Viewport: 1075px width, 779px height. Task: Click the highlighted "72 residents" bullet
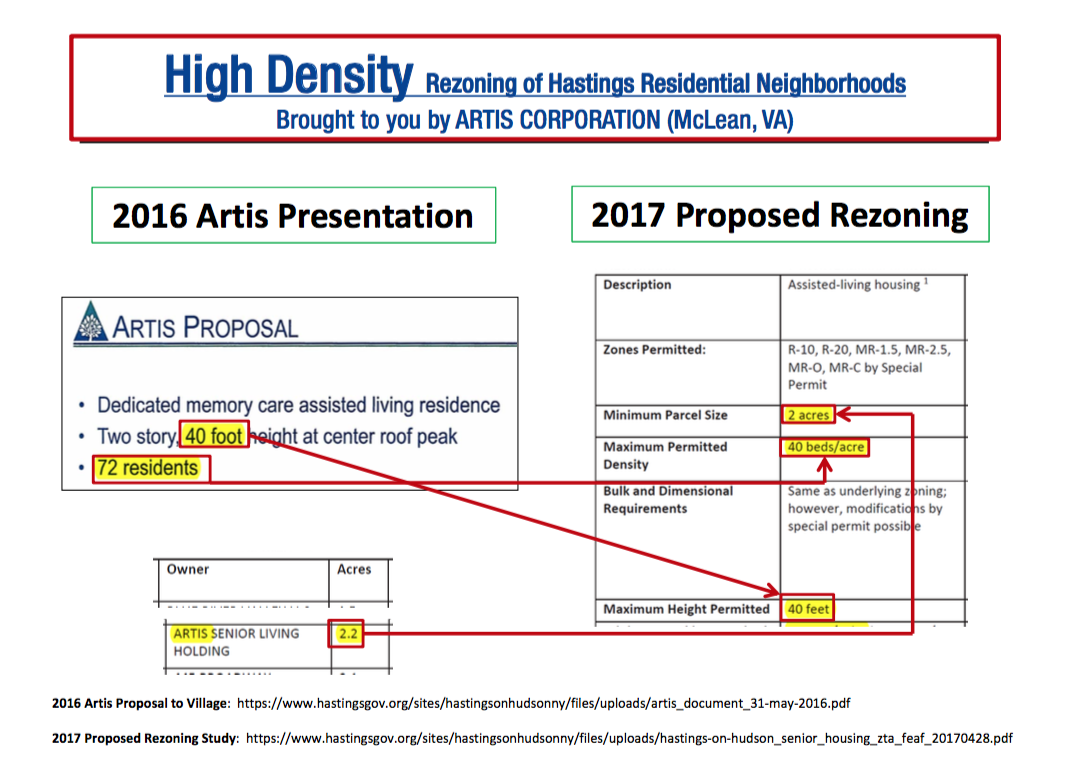[147, 468]
